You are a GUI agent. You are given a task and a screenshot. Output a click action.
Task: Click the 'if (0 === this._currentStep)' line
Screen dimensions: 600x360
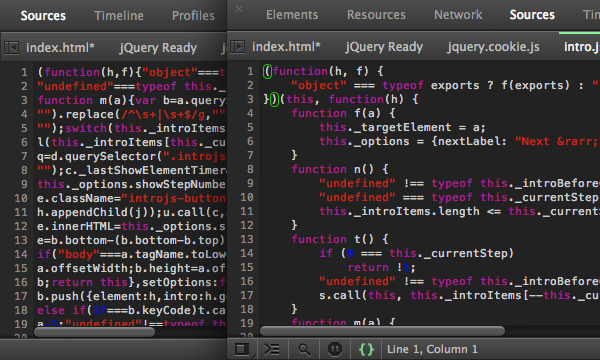[416, 253]
